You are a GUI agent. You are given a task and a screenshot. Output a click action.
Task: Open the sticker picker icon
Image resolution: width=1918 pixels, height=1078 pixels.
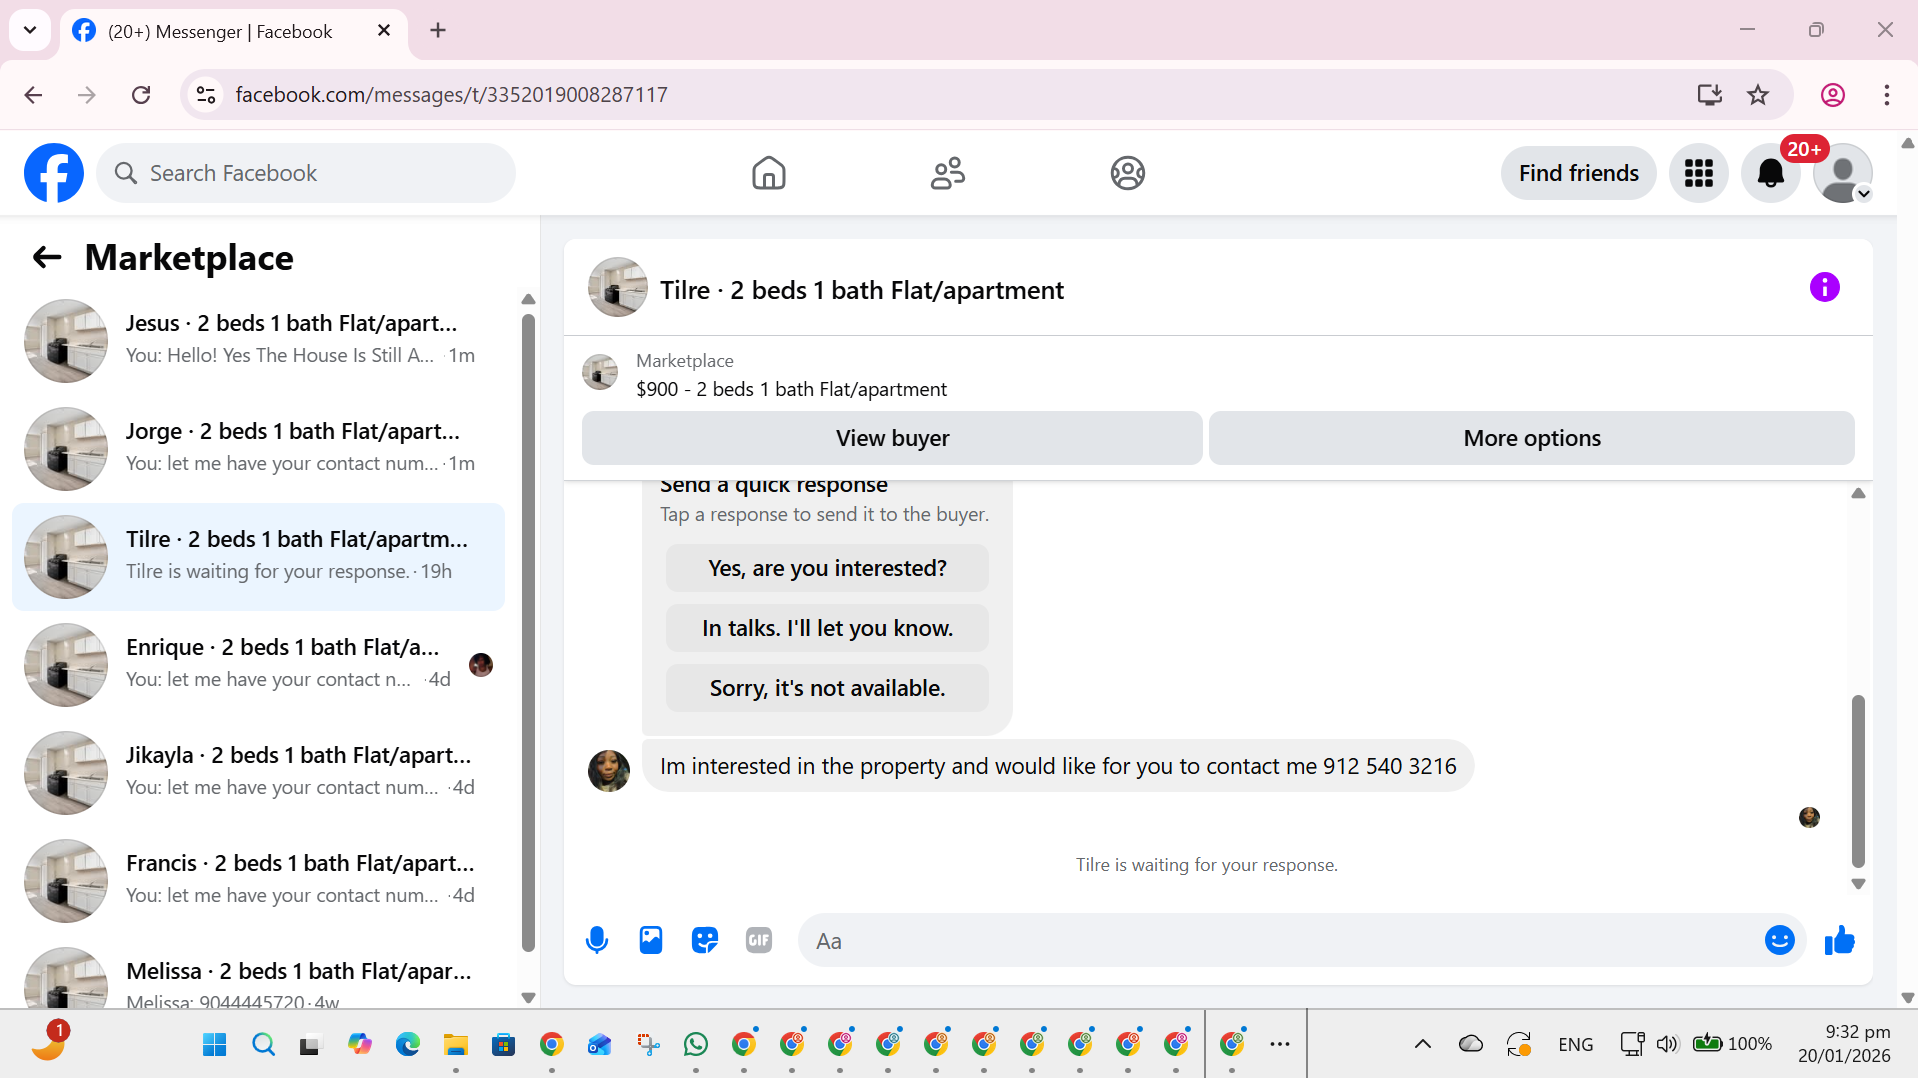tap(705, 940)
